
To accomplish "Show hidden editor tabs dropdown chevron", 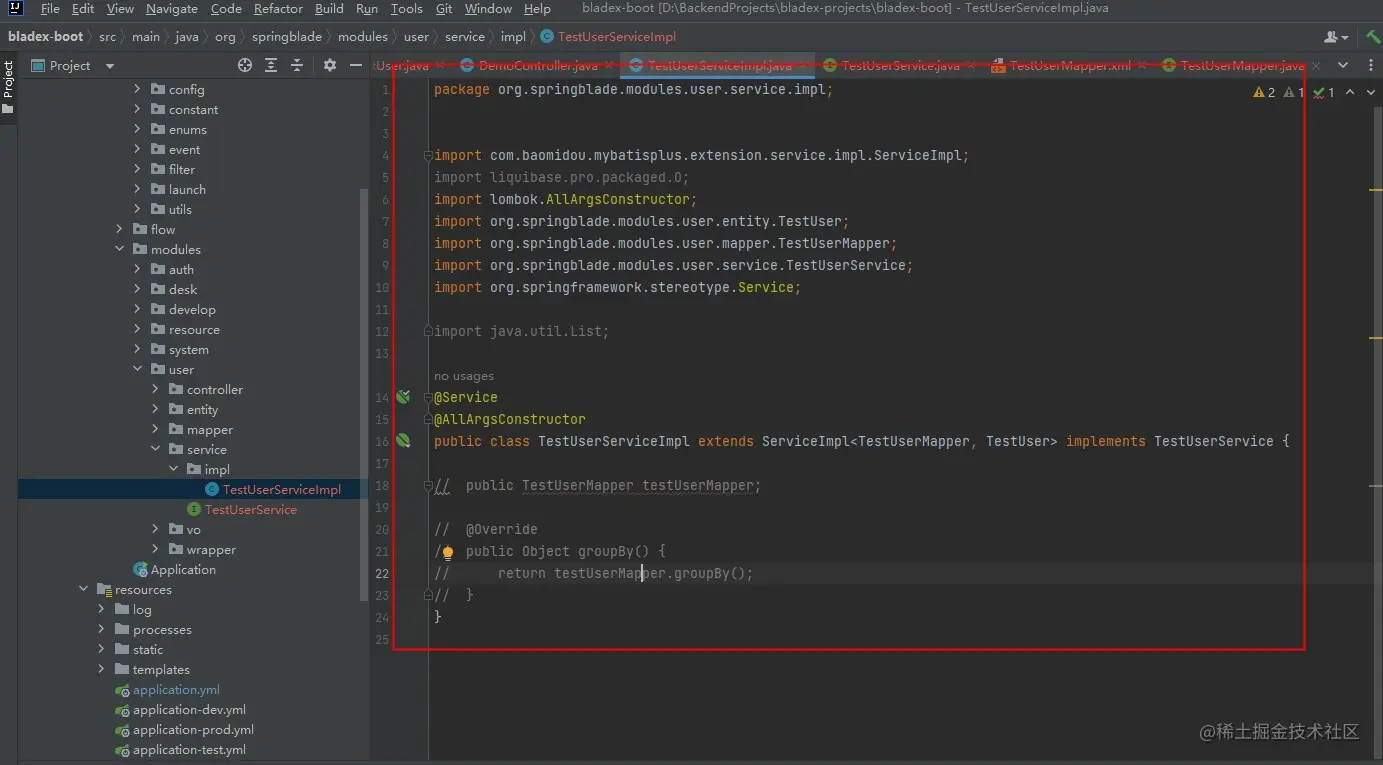I will (x=1343, y=65).
